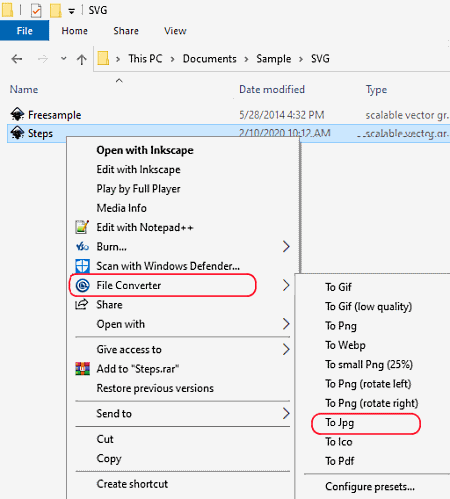Convert using To Gif option
450x499 pixels.
(x=338, y=287)
